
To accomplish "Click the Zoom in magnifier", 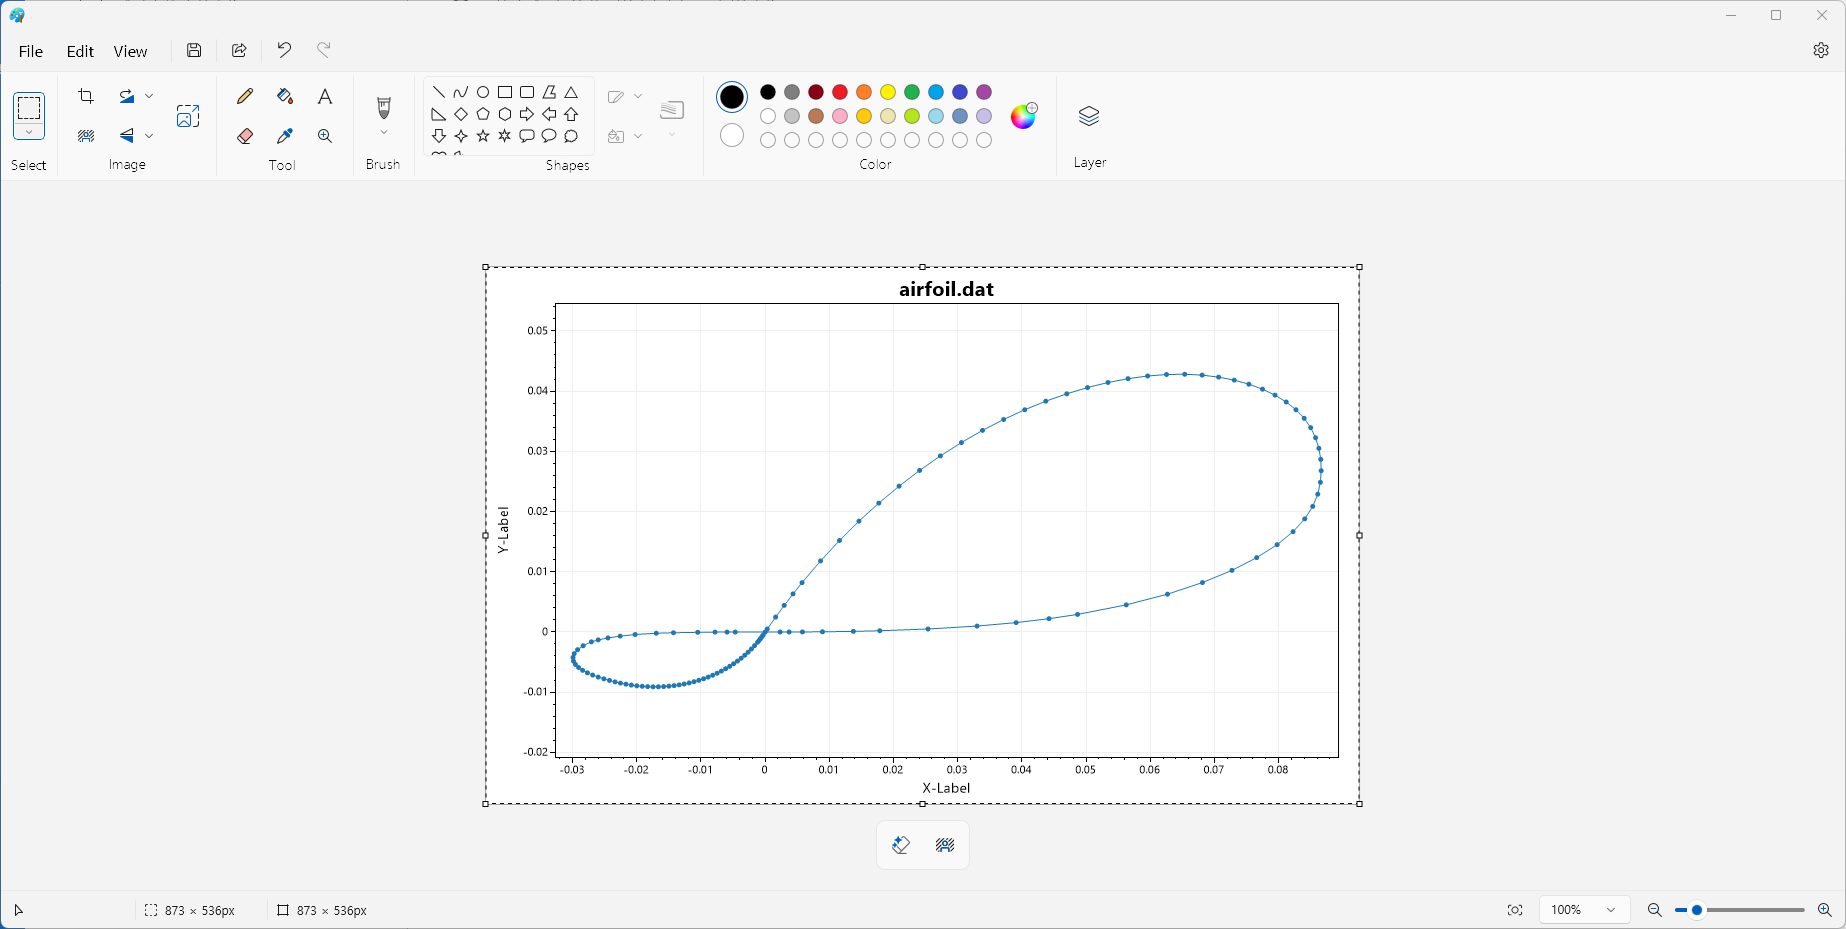I will [x=1824, y=910].
